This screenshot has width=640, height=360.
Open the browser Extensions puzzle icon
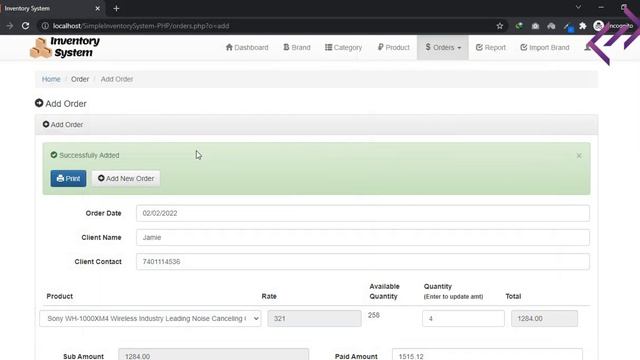[583, 26]
